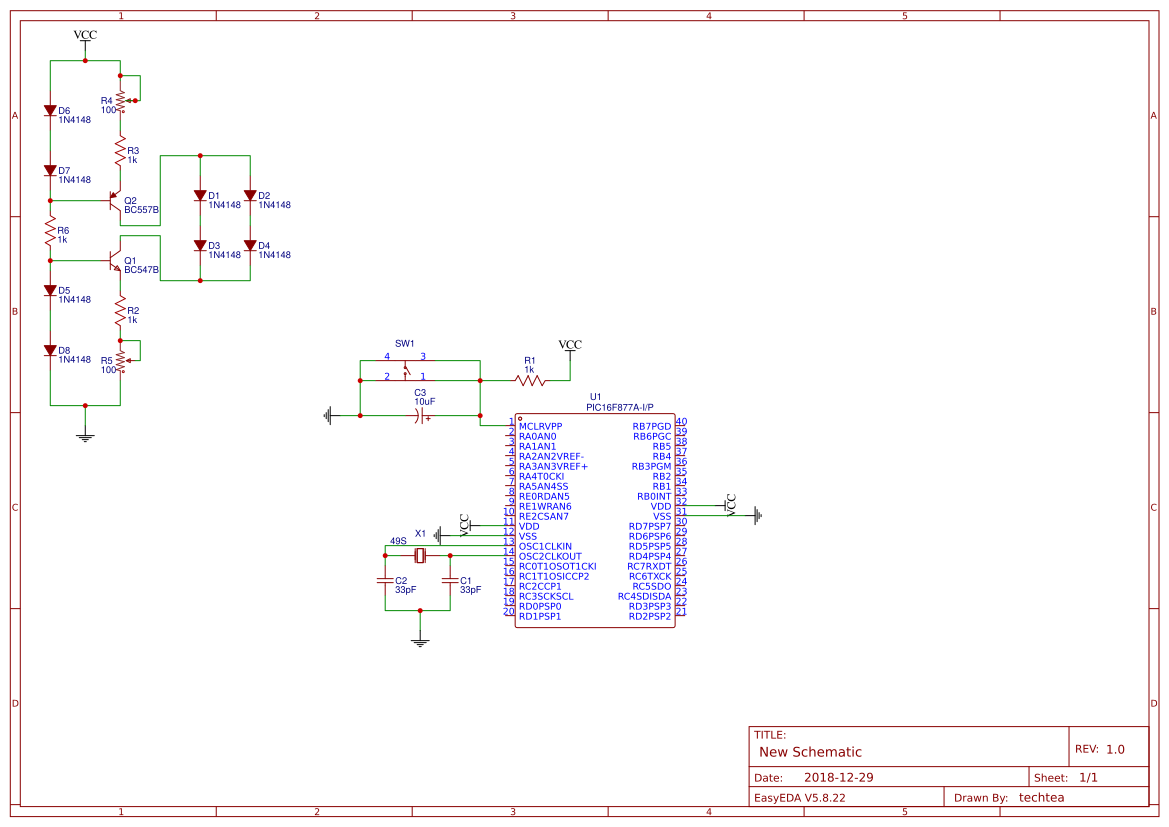Viewport: 1169px width, 827px height.
Task: Select capacitor C3 10uF
Action: click(420, 416)
